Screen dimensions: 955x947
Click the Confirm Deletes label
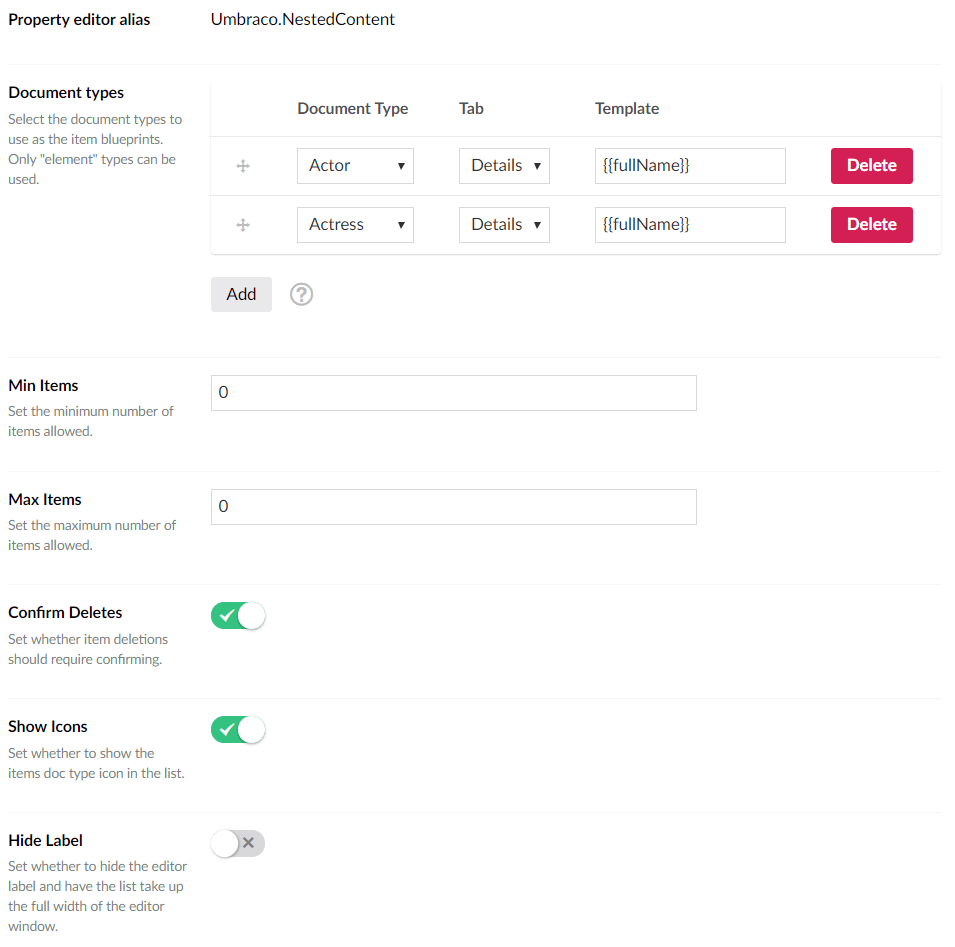pyautogui.click(x=65, y=613)
